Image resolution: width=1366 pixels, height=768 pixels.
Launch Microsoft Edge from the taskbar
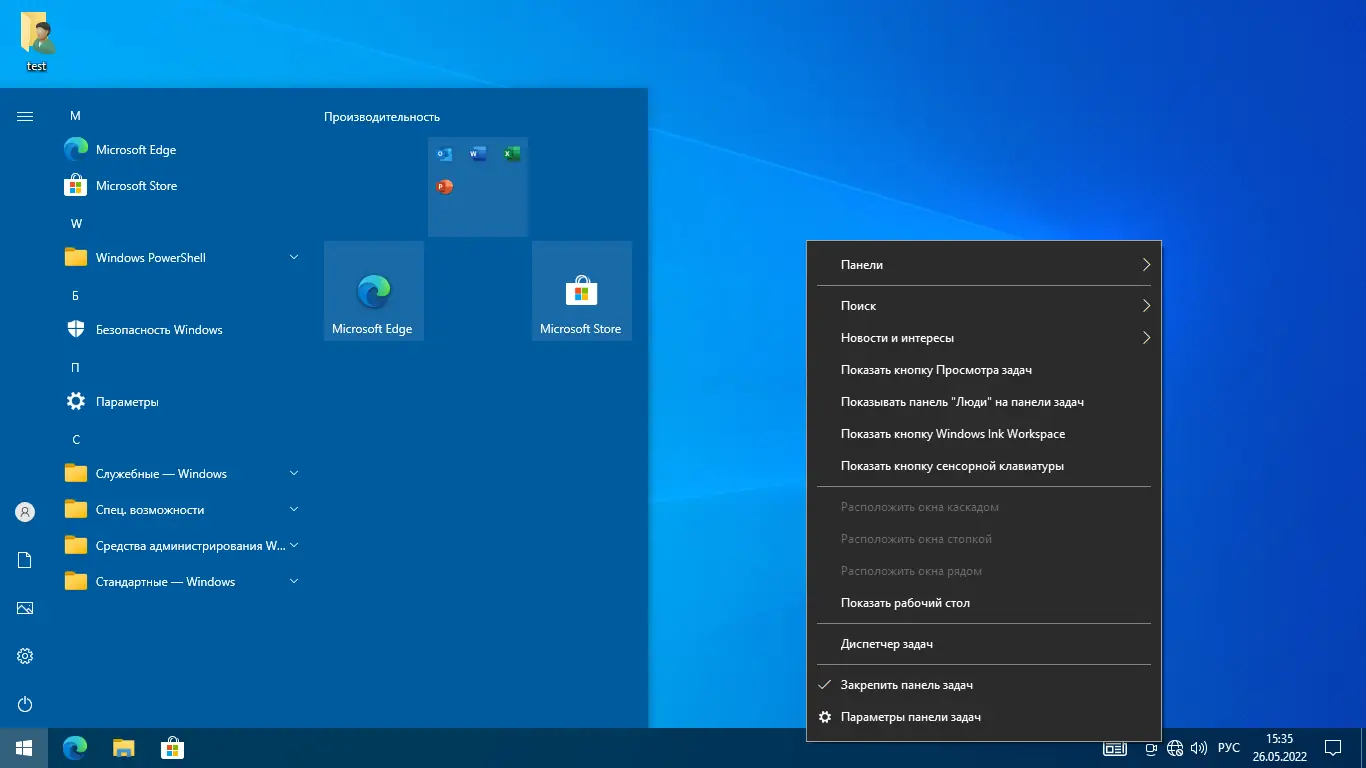tap(75, 748)
